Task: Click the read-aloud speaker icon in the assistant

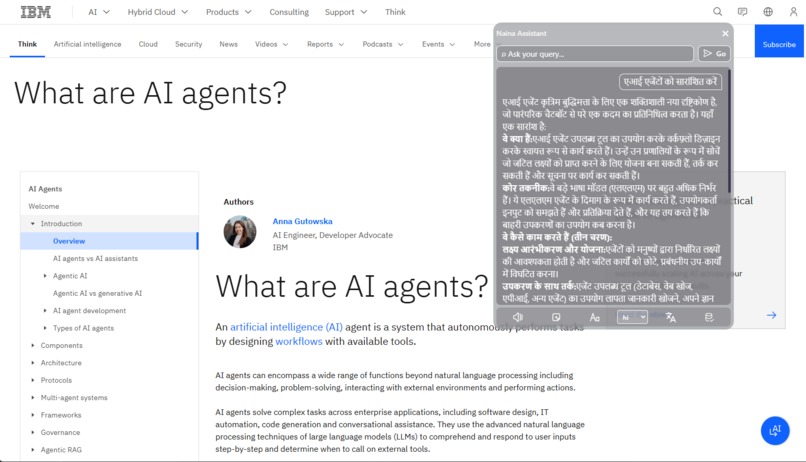Action: 518,317
